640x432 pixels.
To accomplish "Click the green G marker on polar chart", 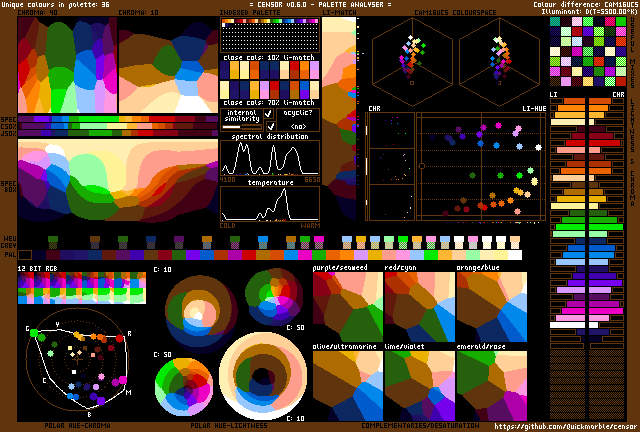I will (34, 333).
